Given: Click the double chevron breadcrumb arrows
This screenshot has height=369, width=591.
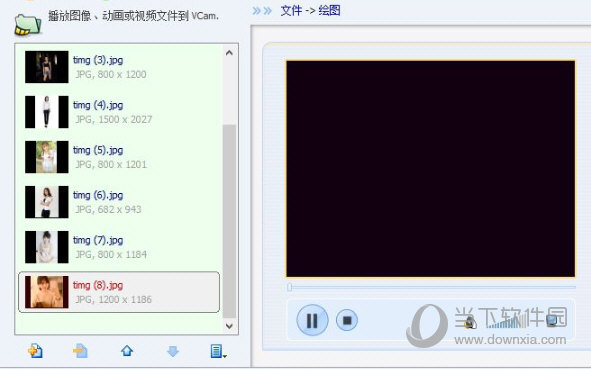Looking at the screenshot, I should pyautogui.click(x=262, y=11).
